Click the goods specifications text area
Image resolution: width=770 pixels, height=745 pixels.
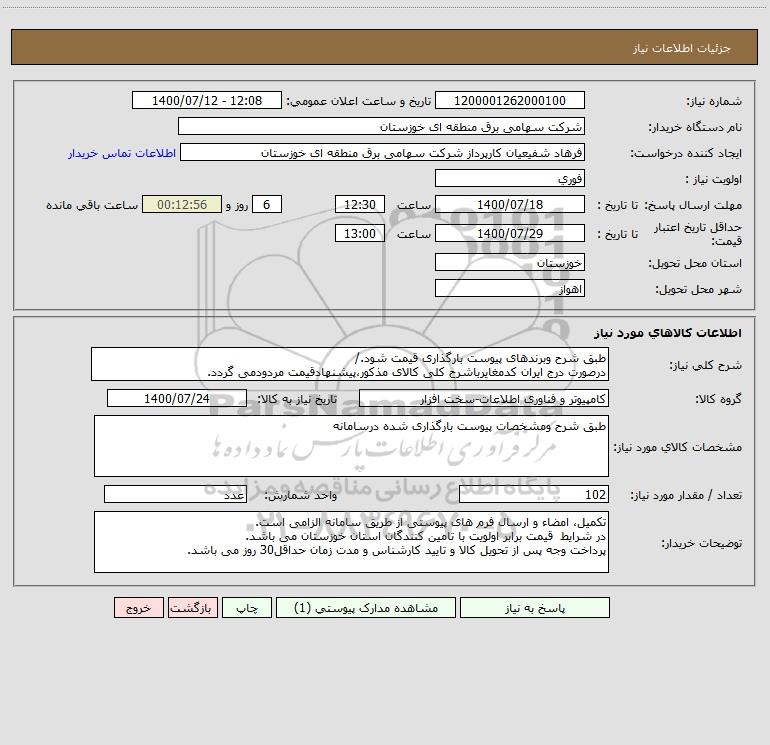tap(351, 446)
